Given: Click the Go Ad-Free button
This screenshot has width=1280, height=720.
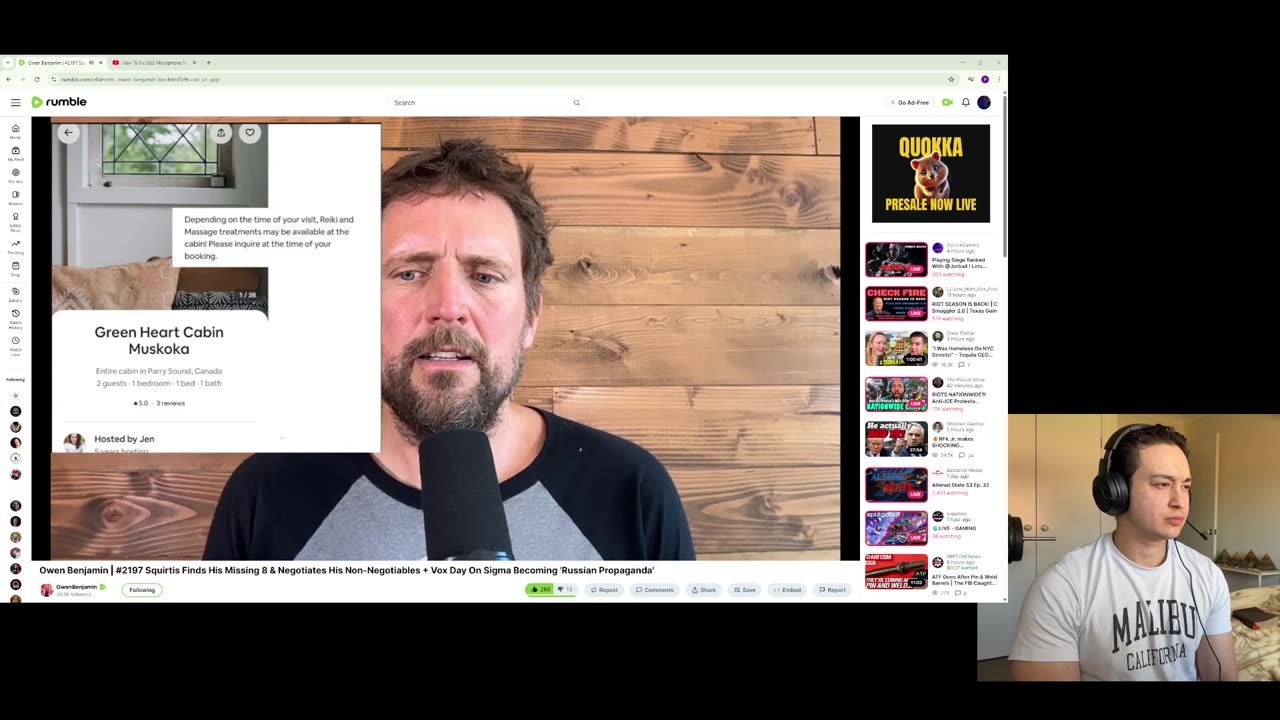Looking at the screenshot, I should [910, 102].
